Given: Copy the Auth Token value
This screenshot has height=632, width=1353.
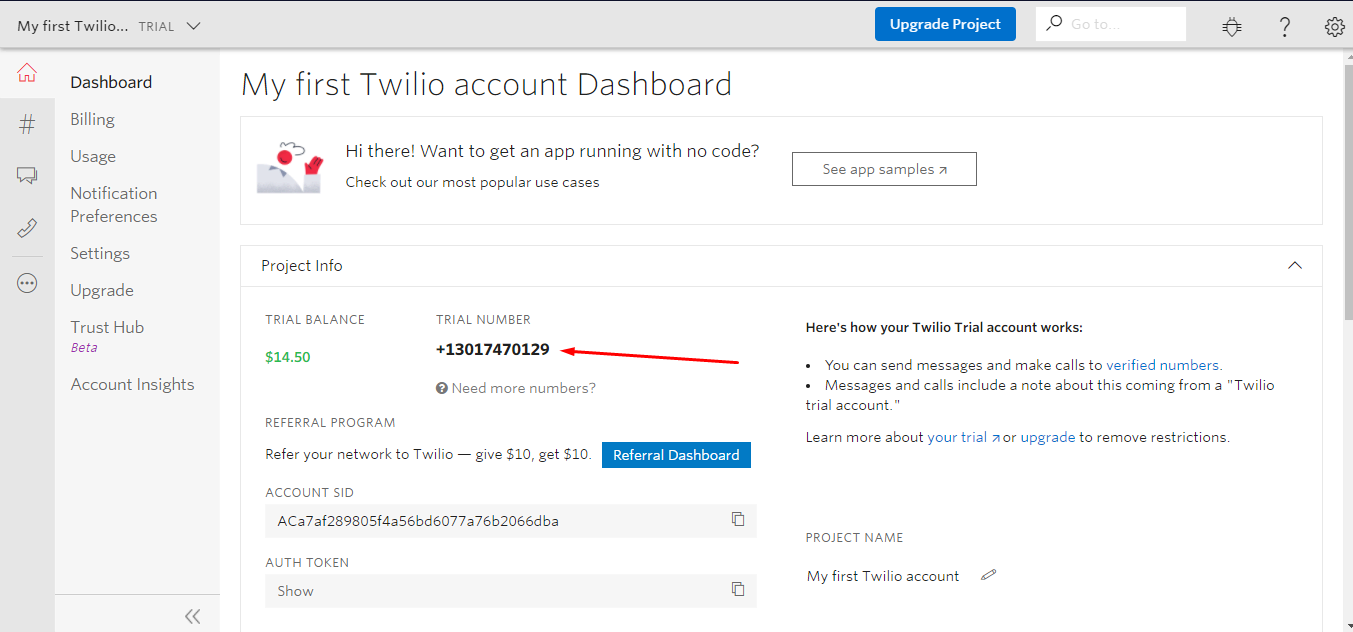Looking at the screenshot, I should point(738,589).
